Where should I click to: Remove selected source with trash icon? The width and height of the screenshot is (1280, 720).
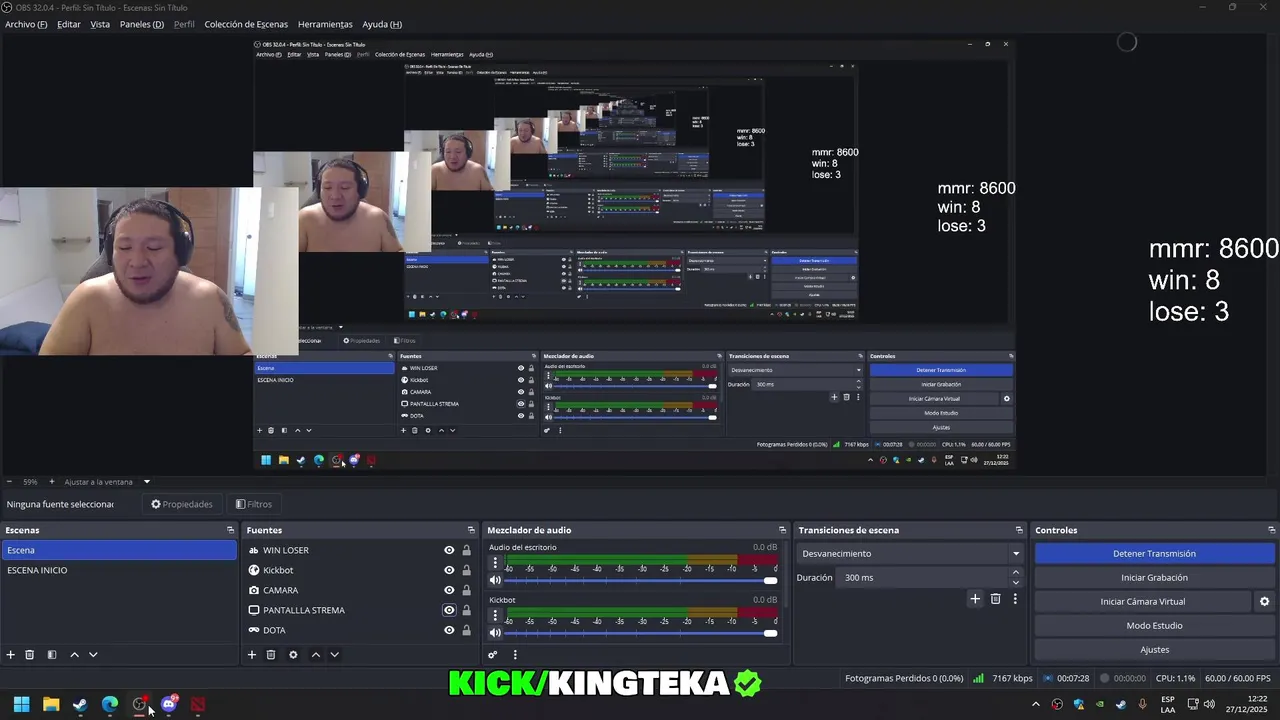point(271,655)
